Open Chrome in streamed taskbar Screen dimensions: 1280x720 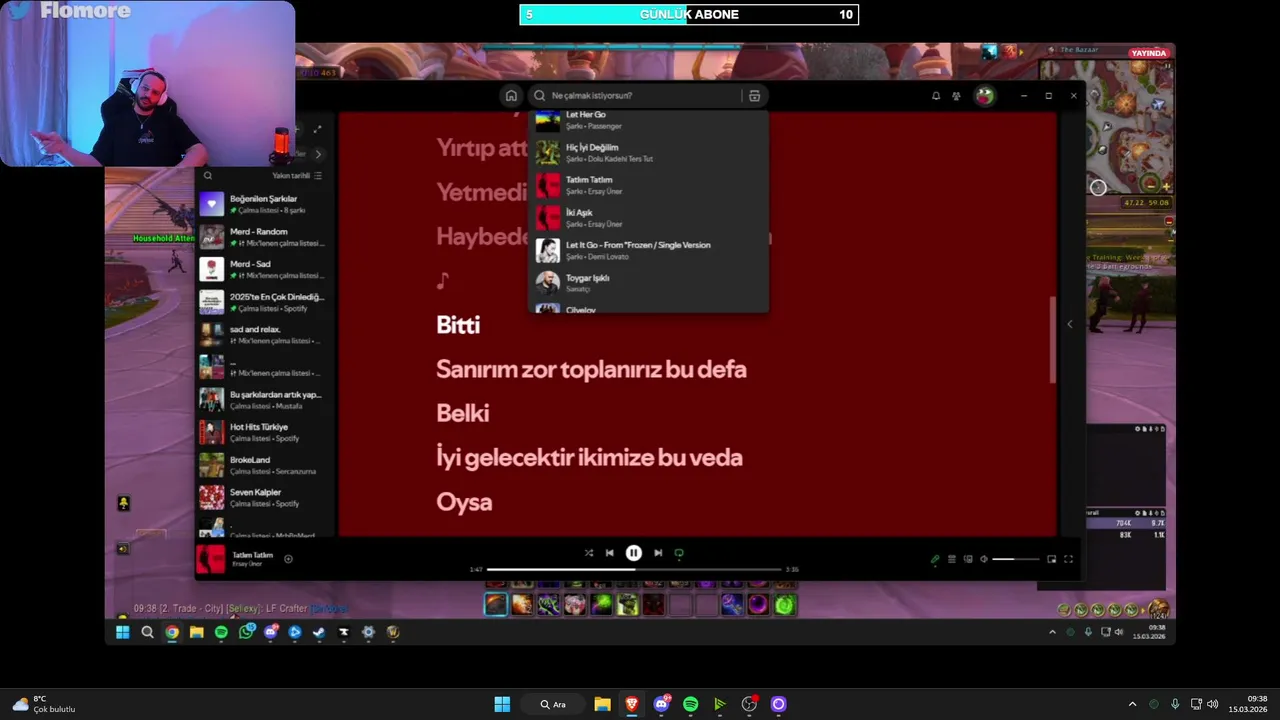[172, 632]
